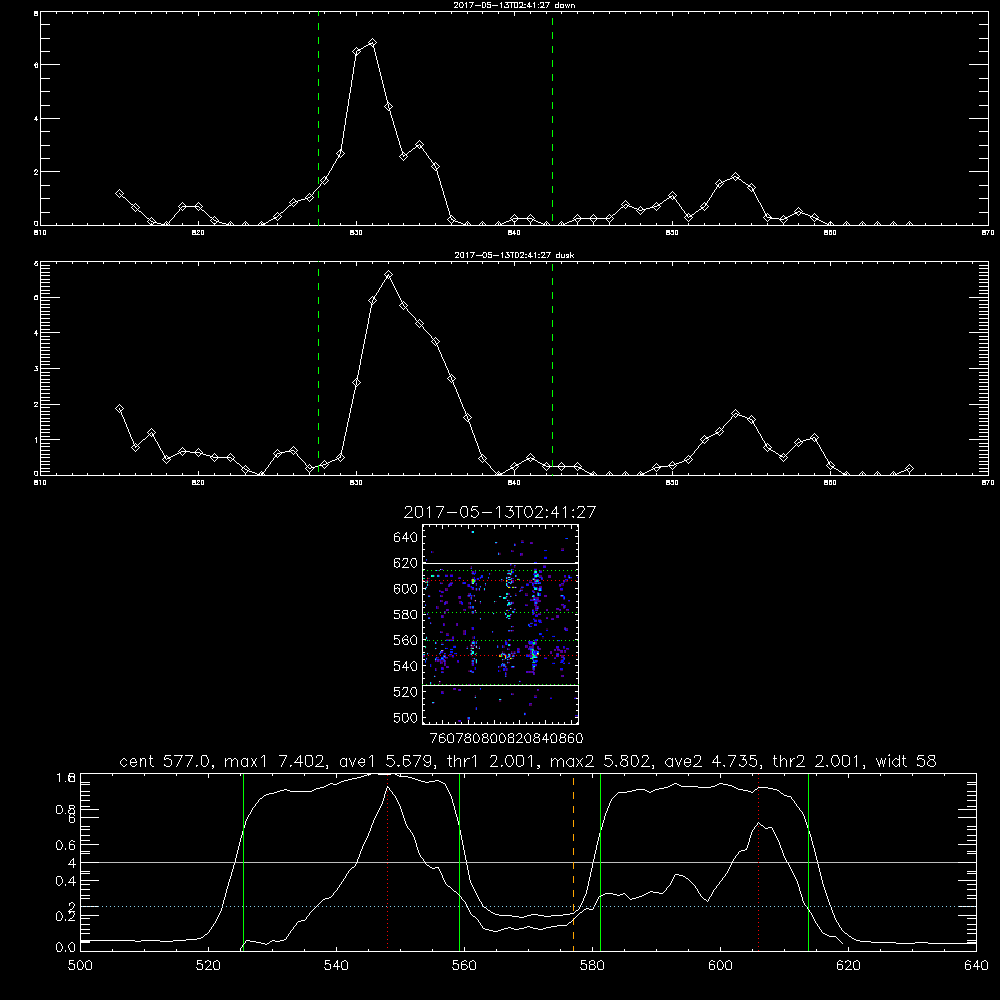Click the last diamond marker of the dusk curve near 865
The height and width of the screenshot is (1000, 1000).
tap(909, 469)
